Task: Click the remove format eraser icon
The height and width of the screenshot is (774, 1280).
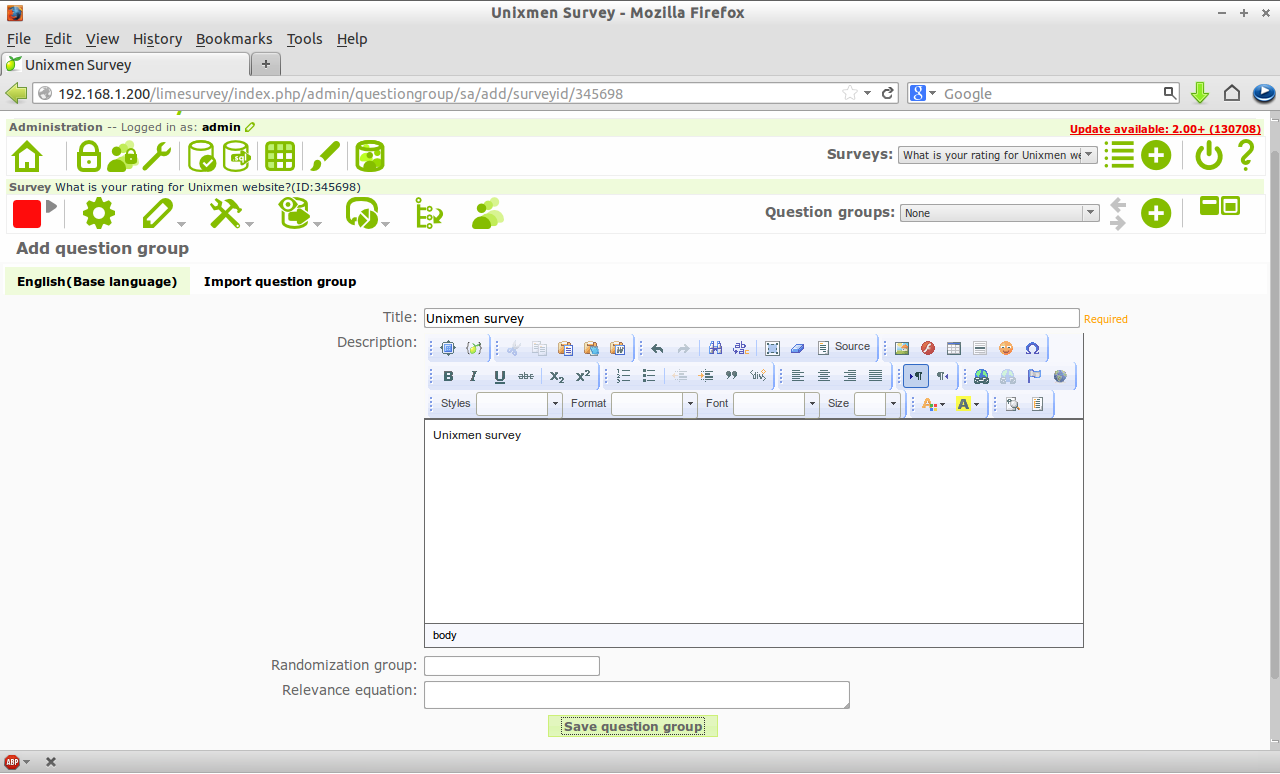Action: coord(797,348)
